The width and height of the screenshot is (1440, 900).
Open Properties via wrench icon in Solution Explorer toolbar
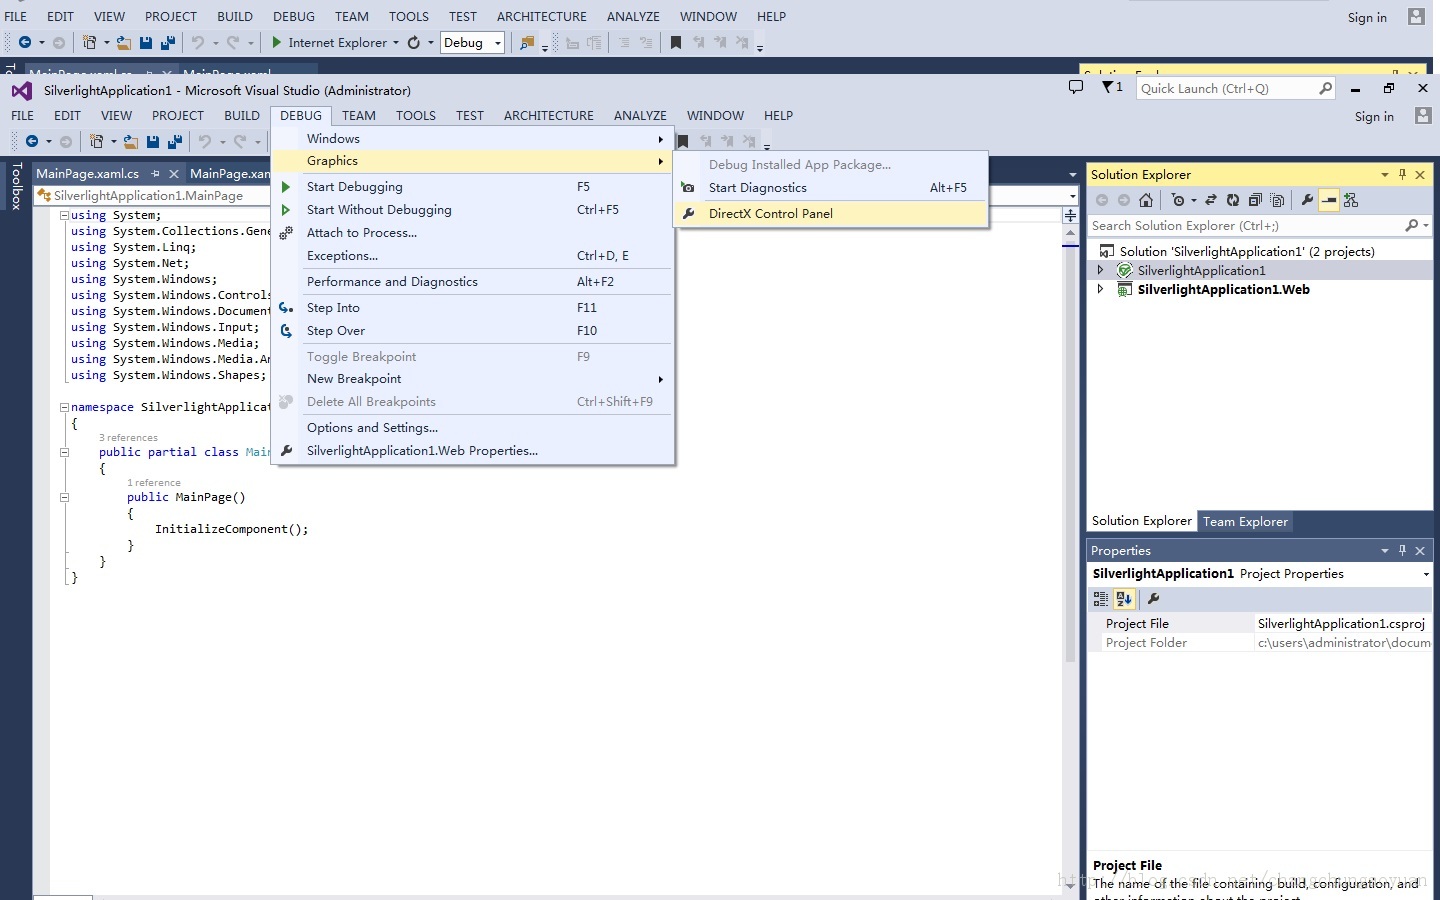point(1307,200)
